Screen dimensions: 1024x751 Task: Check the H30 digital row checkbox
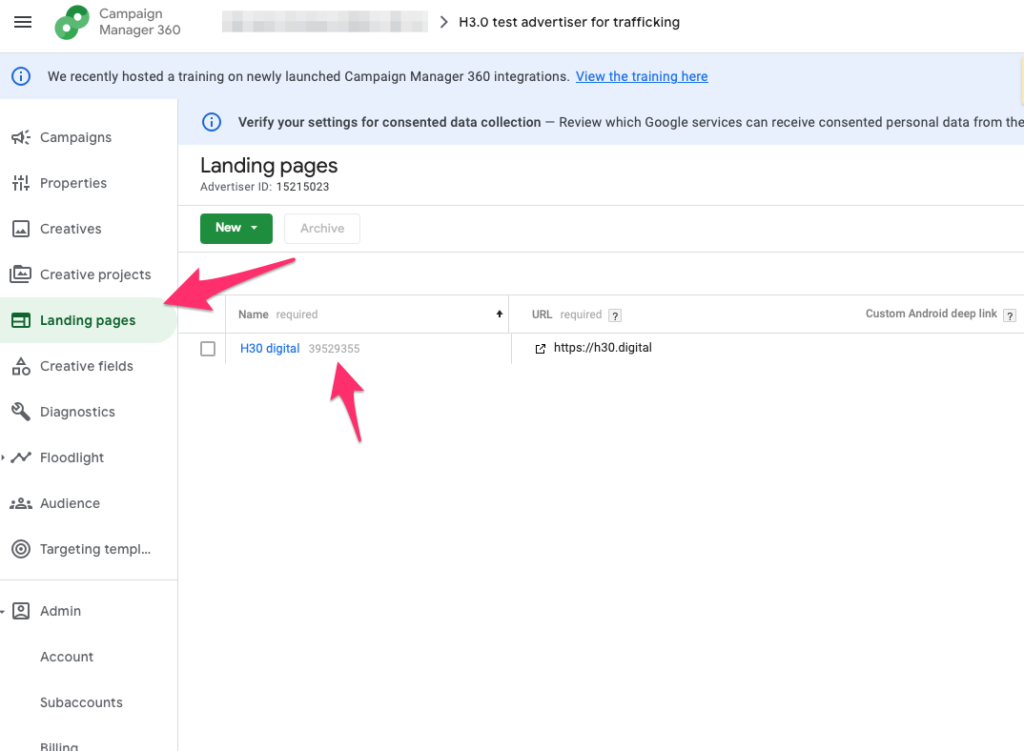point(208,349)
